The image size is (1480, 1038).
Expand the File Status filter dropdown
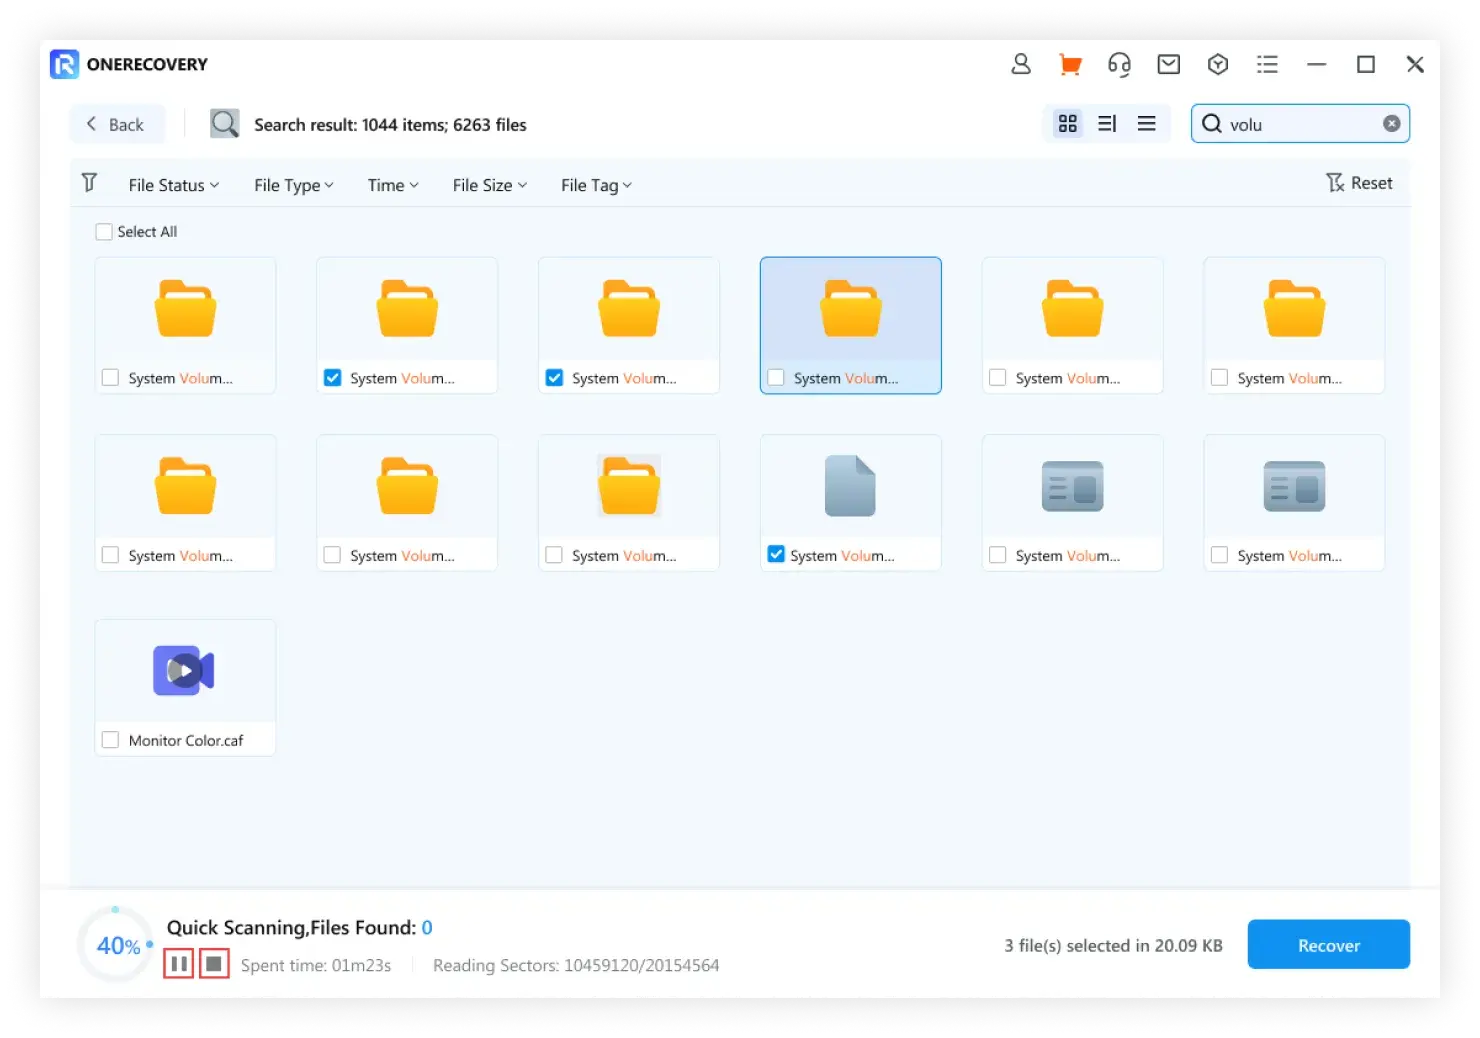[173, 185]
